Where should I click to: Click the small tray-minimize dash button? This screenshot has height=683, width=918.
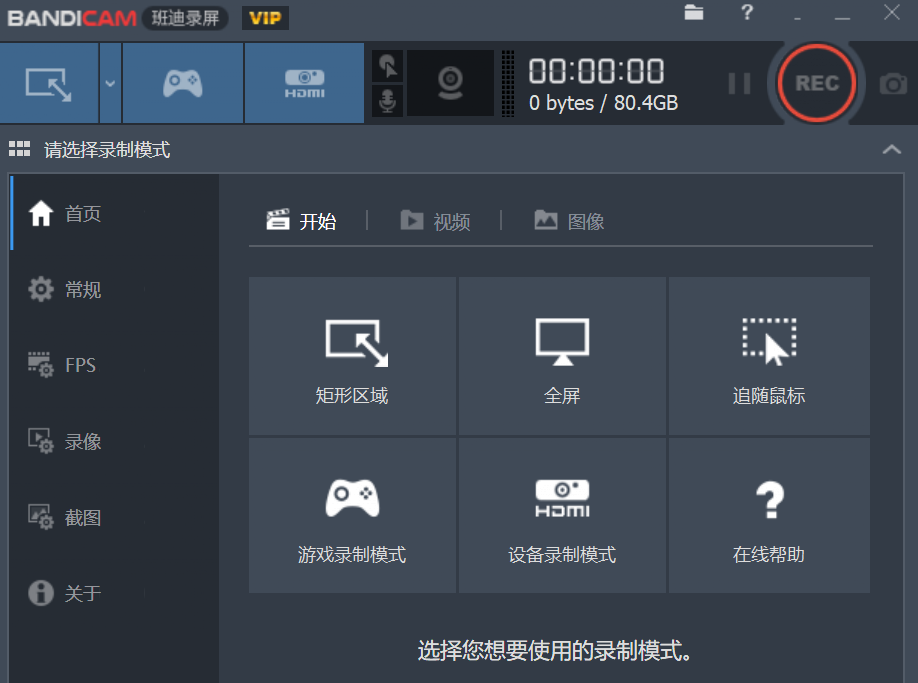point(797,18)
